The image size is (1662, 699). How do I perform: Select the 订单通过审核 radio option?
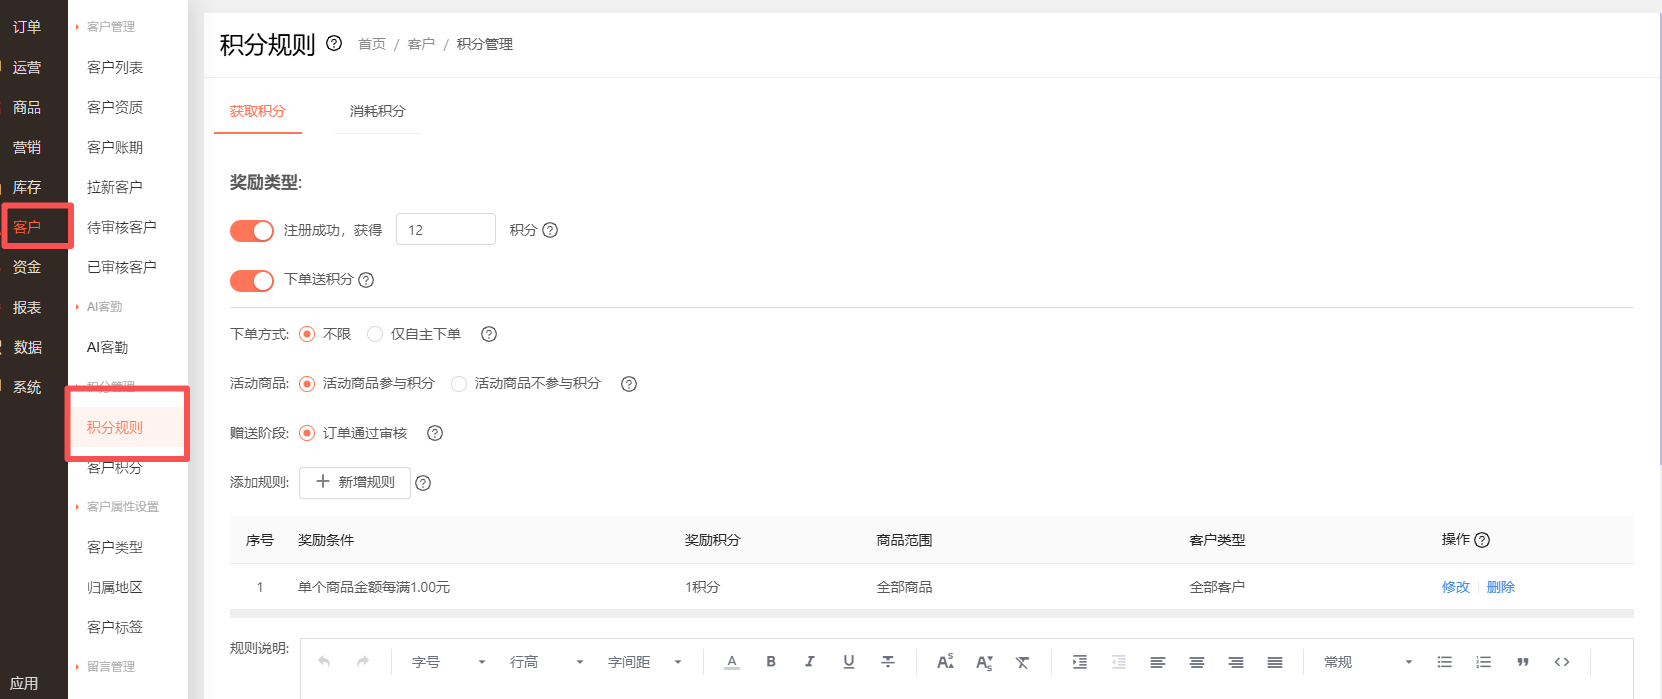307,433
